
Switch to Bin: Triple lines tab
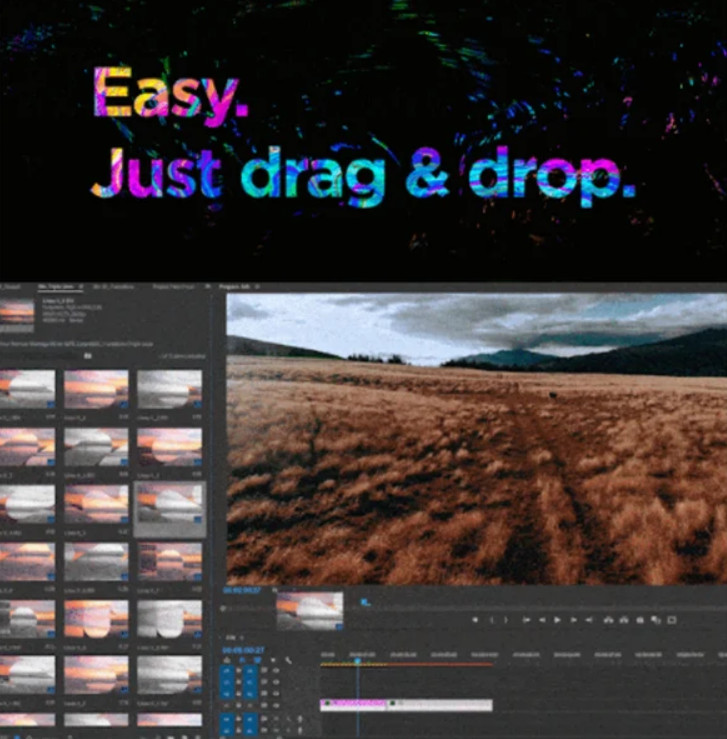coord(56,287)
